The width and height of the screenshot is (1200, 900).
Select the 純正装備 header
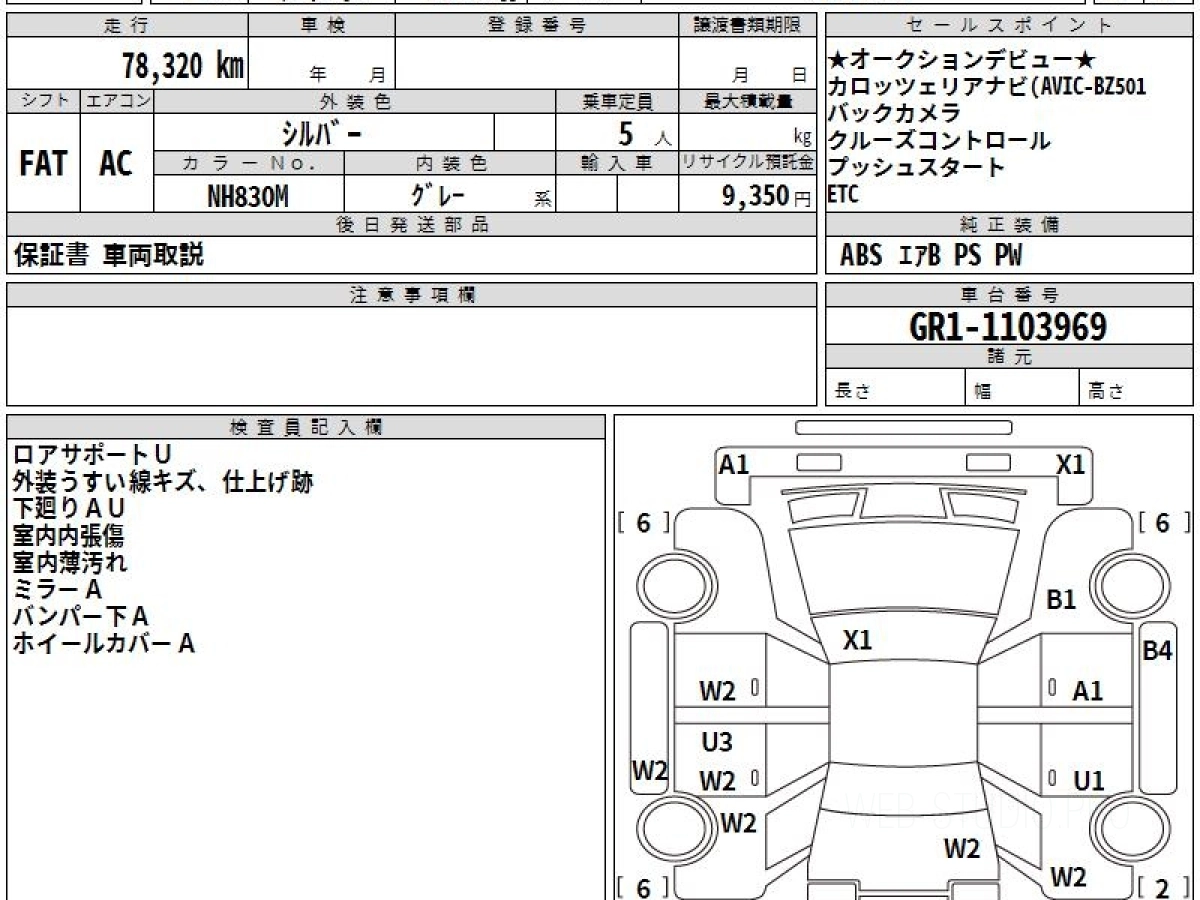(1010, 225)
